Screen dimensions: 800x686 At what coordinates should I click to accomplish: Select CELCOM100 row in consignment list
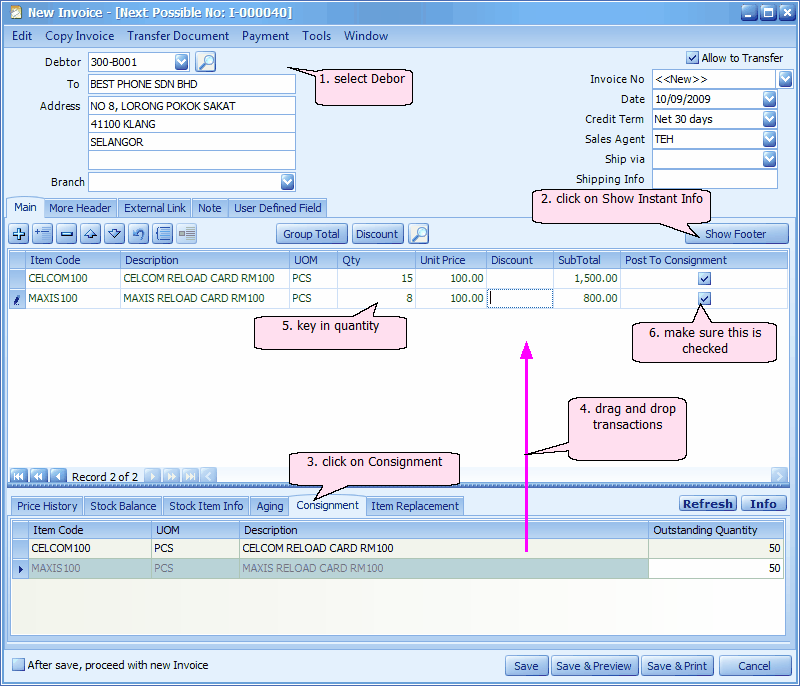point(398,548)
